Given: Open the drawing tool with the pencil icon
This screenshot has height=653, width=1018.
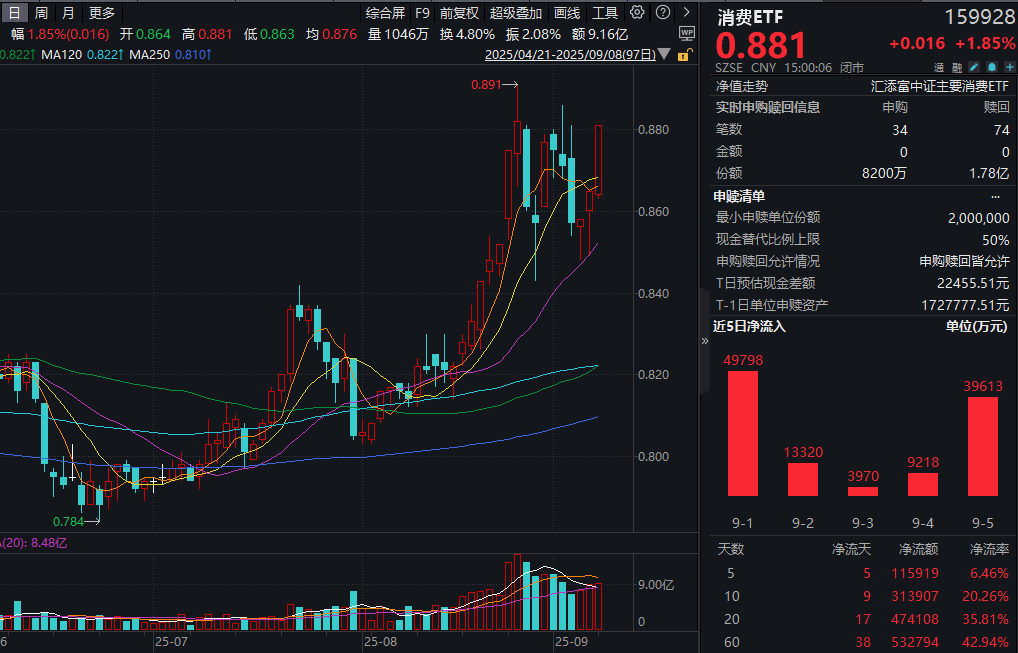Looking at the screenshot, I should pos(974,66).
